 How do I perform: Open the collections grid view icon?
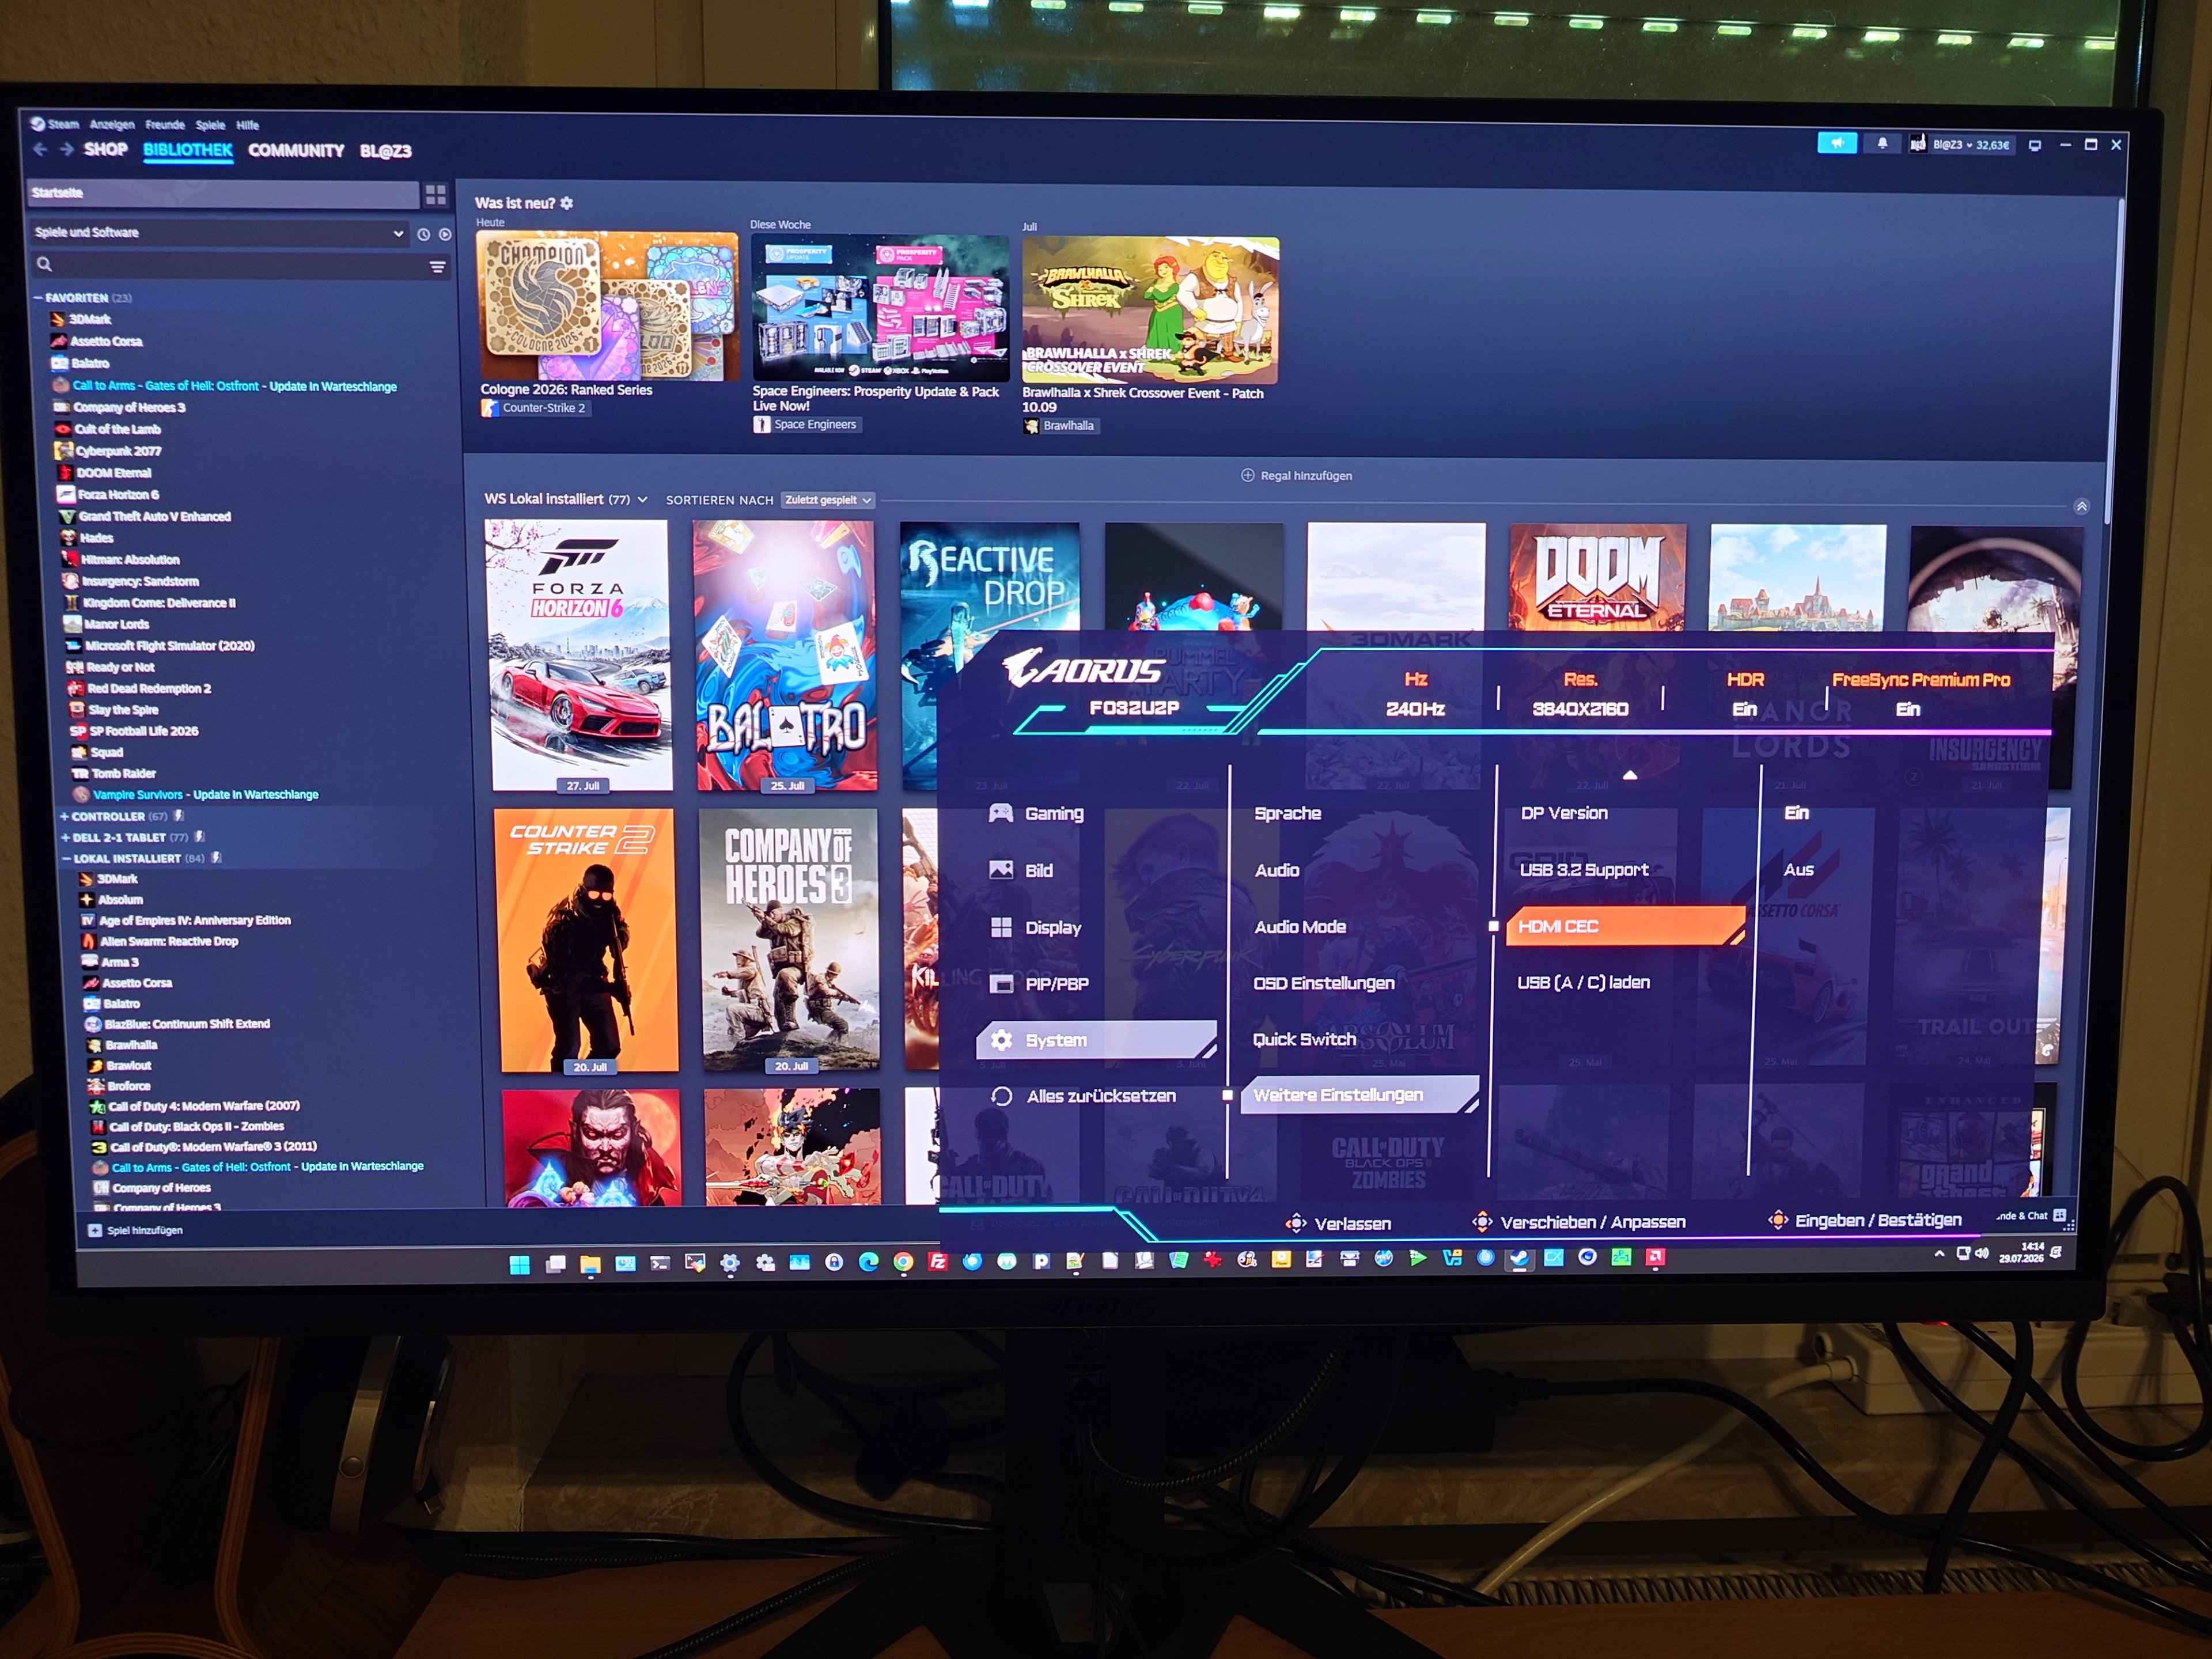(436, 194)
